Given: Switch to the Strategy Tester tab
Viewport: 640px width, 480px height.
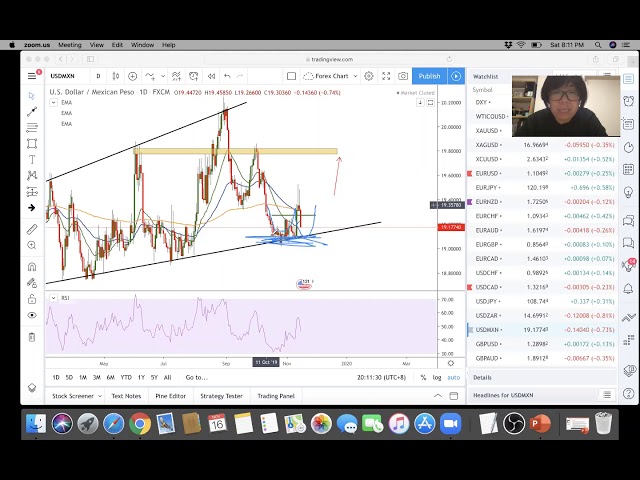Looking at the screenshot, I should pyautogui.click(x=221, y=396).
